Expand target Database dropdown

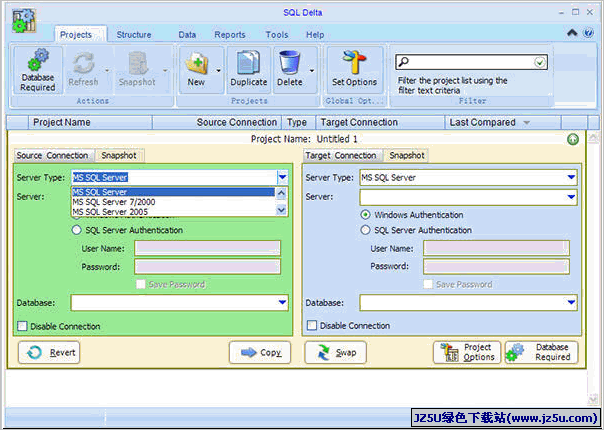click(571, 302)
